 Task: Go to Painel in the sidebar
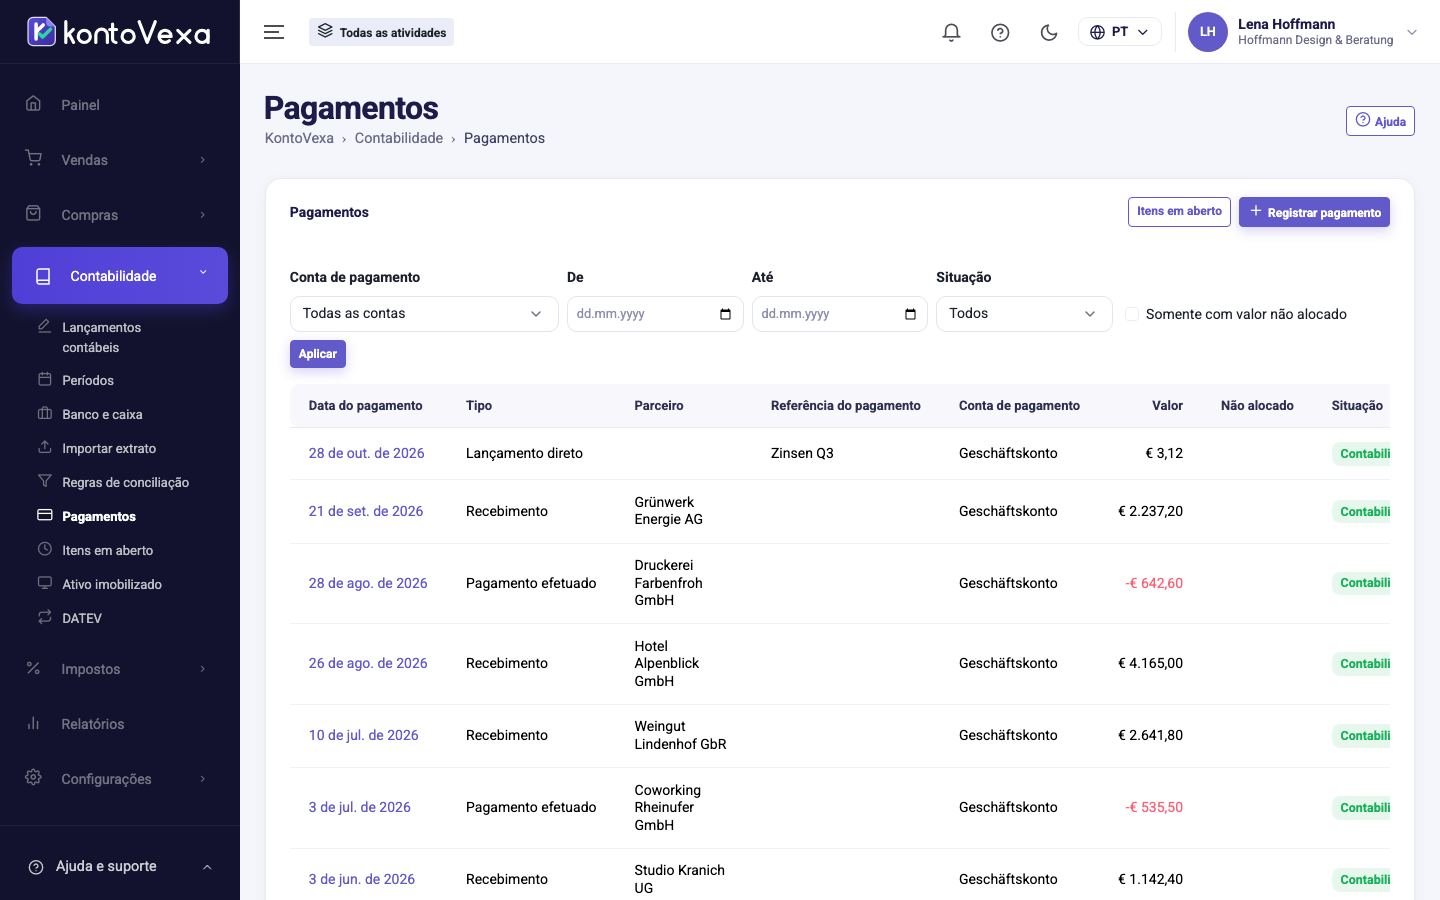120,105
